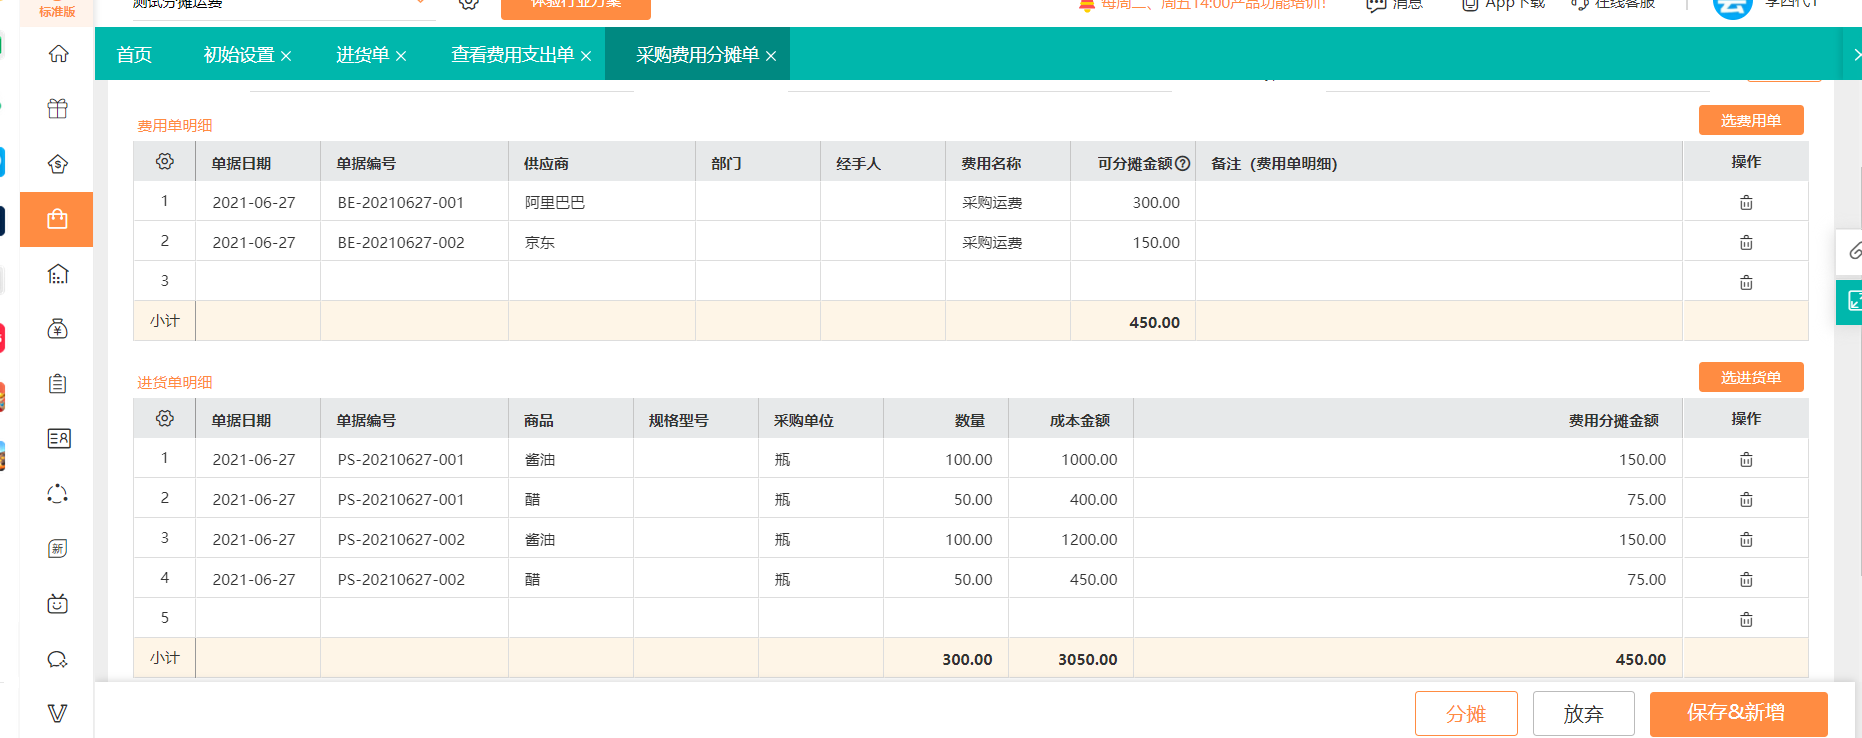Open column settings gear in 费用单明细 table

(x=165, y=162)
